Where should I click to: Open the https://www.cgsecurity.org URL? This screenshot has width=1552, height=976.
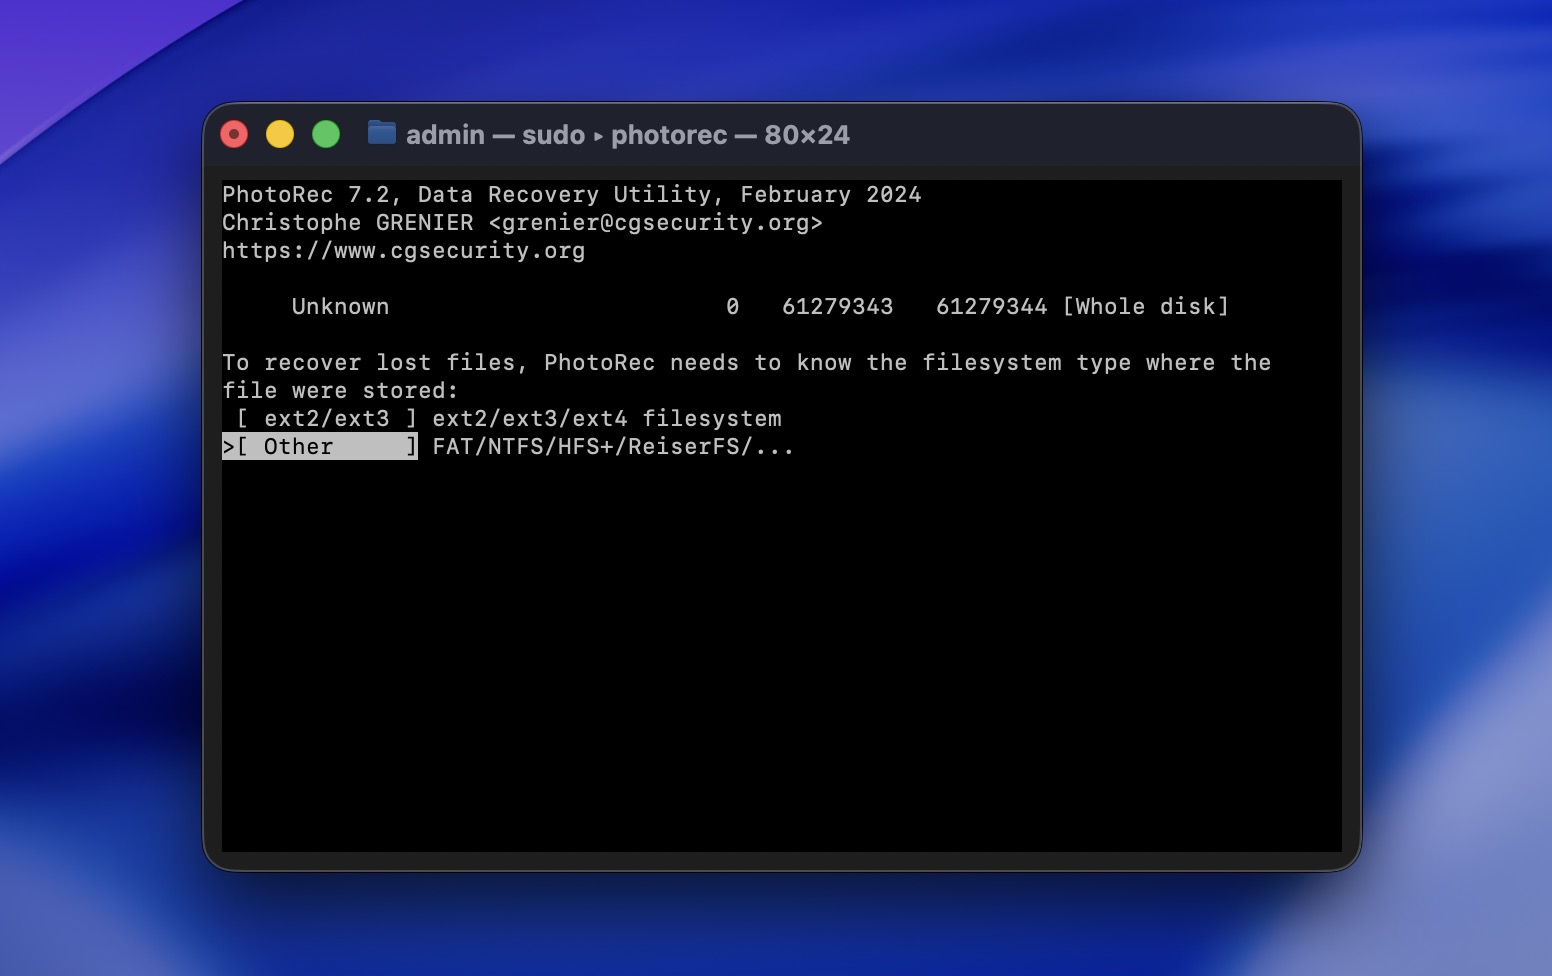(x=403, y=251)
